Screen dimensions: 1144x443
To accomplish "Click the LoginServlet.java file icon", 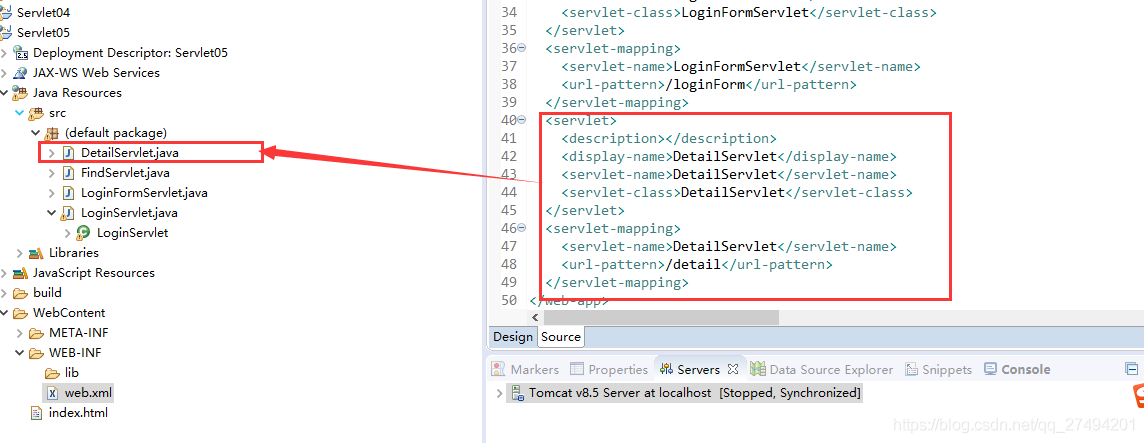I will coord(69,213).
